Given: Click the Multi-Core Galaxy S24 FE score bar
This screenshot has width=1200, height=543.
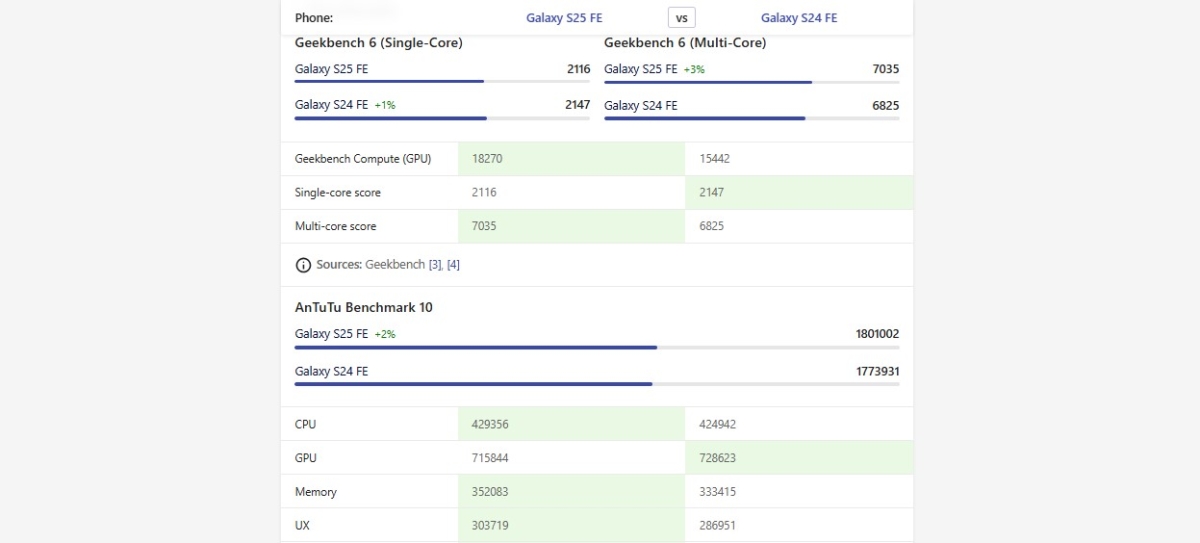Looking at the screenshot, I should 752,118.
